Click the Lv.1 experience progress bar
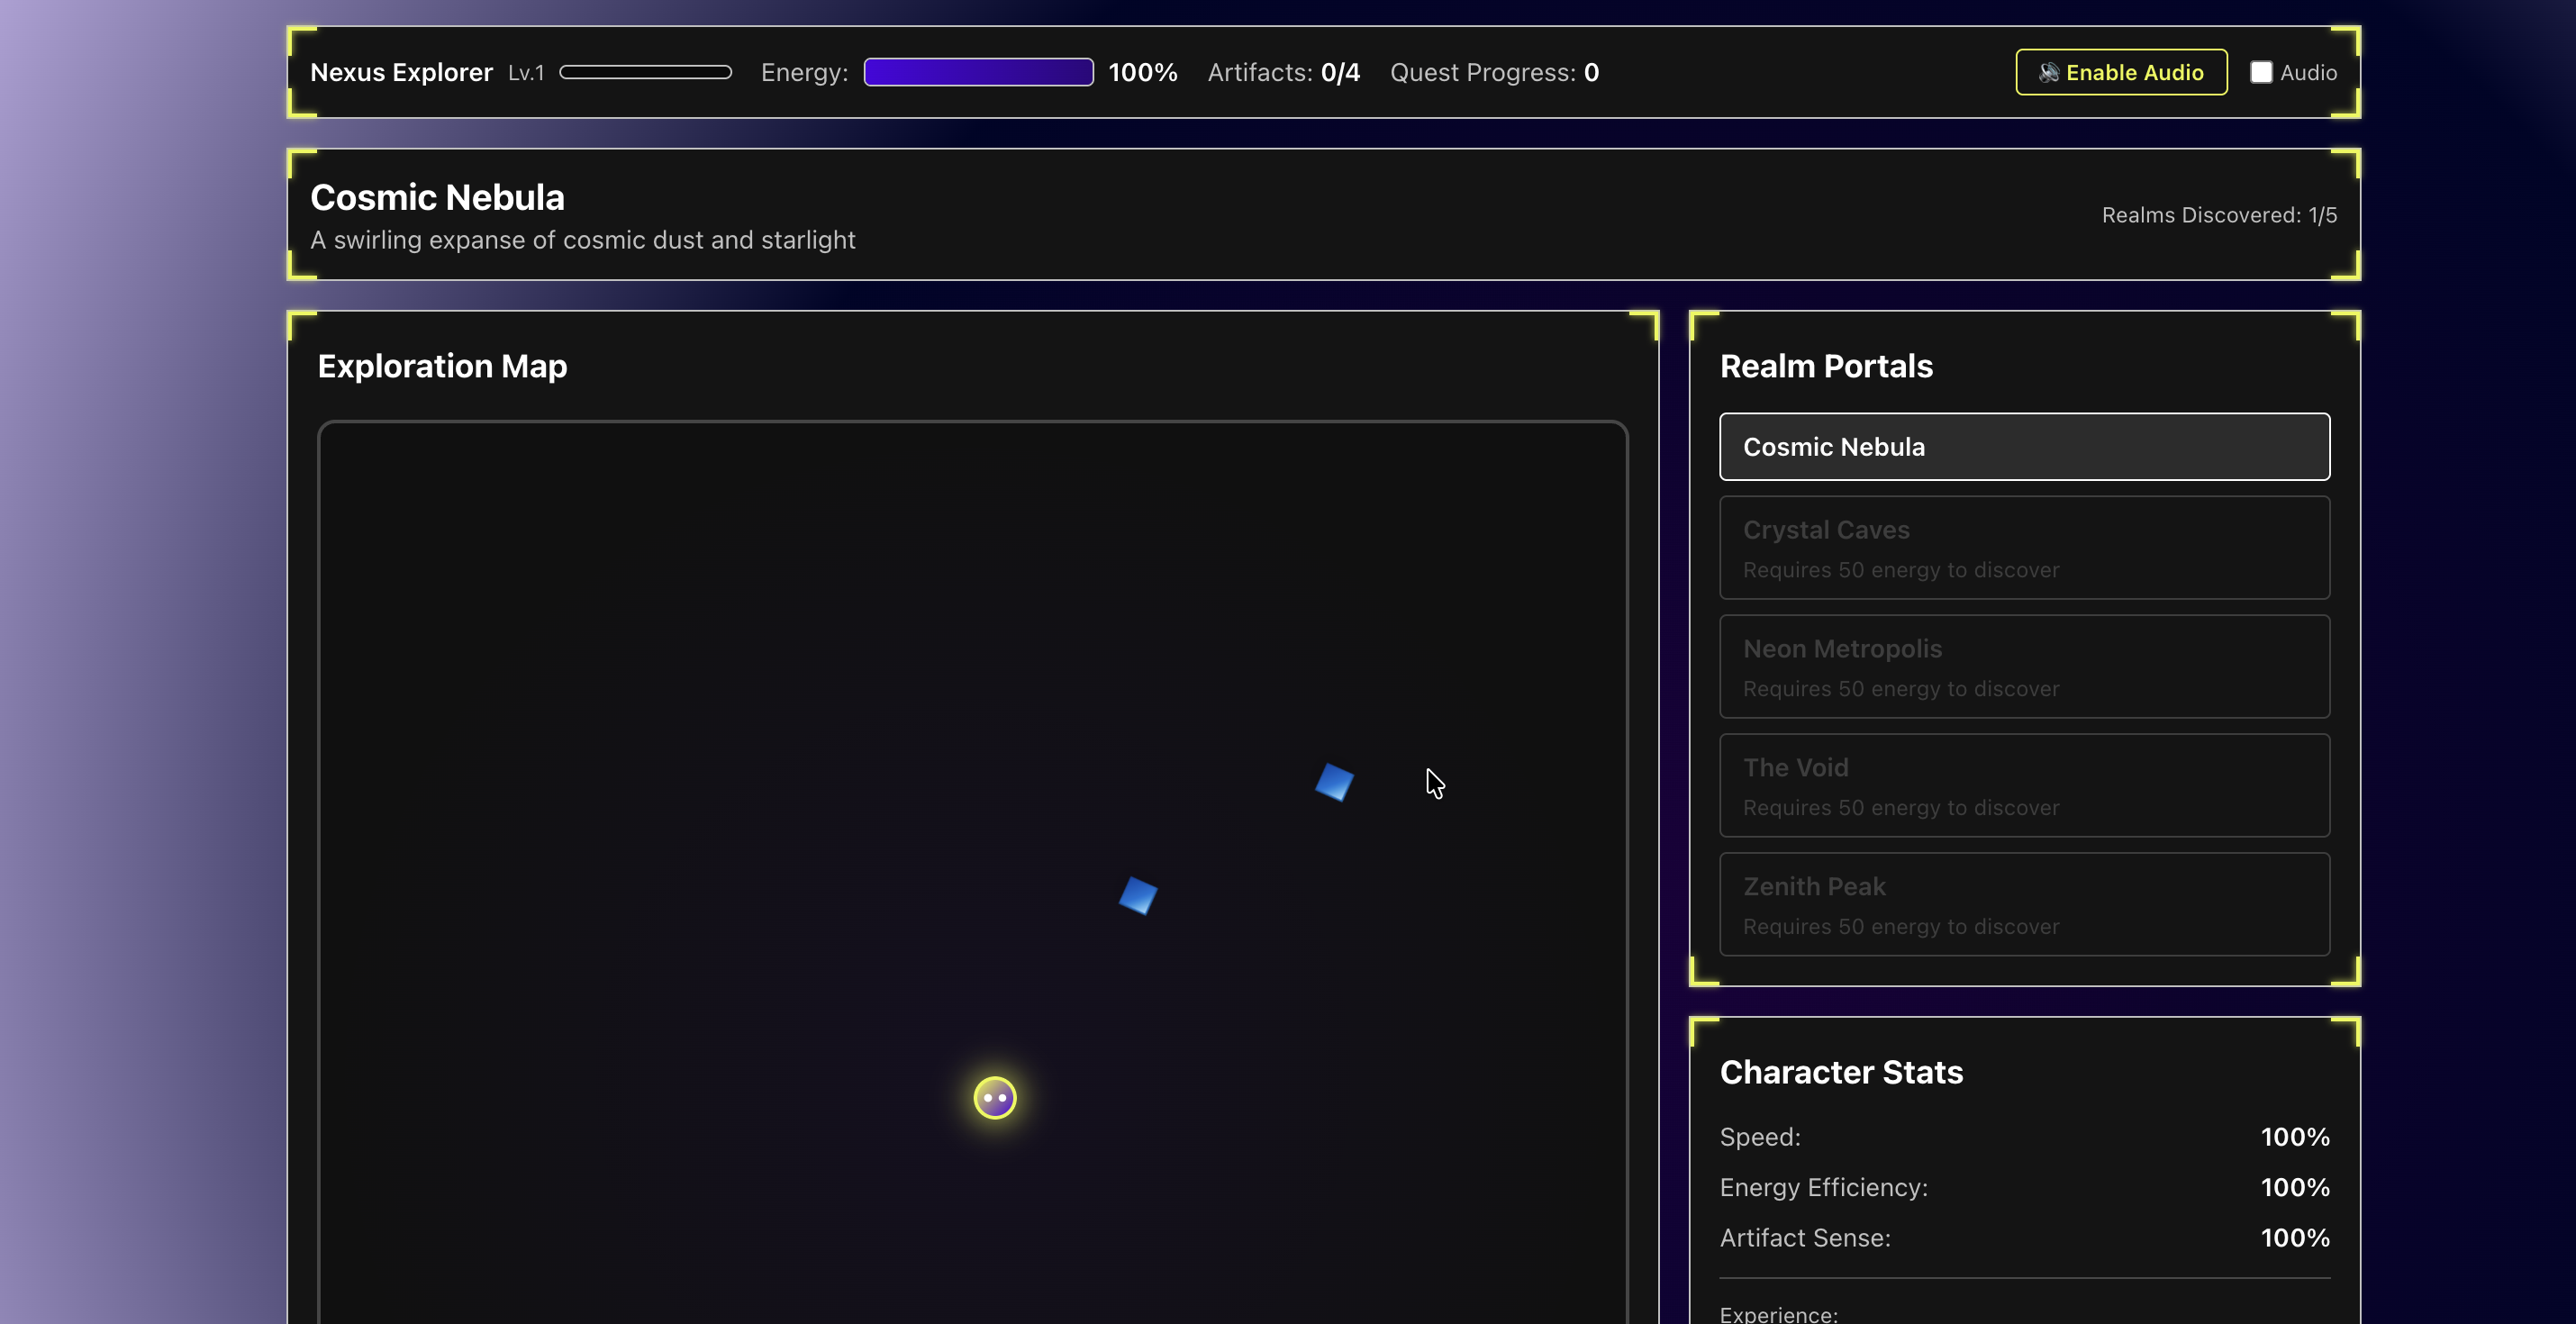The height and width of the screenshot is (1324, 2576). click(645, 72)
